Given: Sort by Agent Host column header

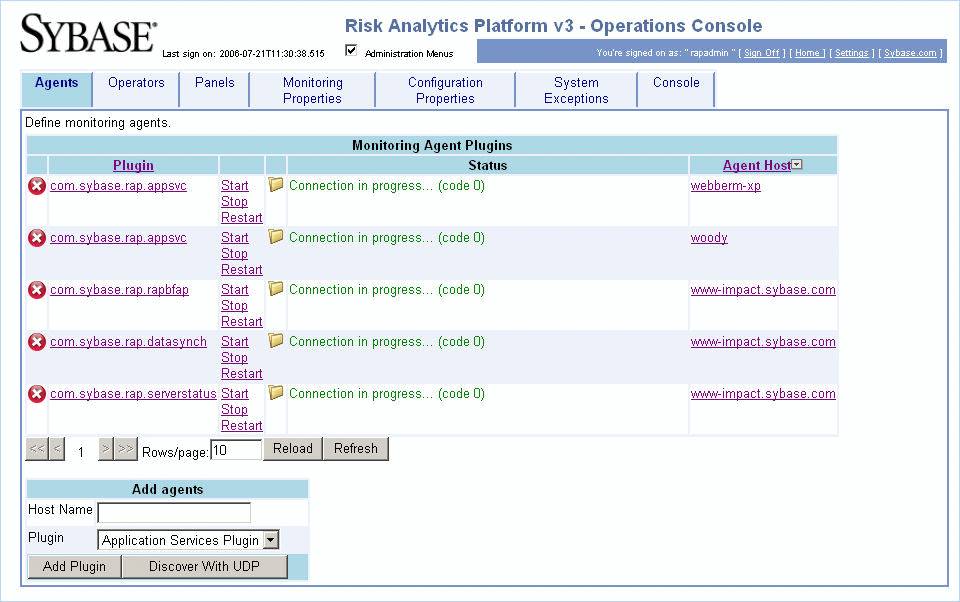Looking at the screenshot, I should click(757, 165).
